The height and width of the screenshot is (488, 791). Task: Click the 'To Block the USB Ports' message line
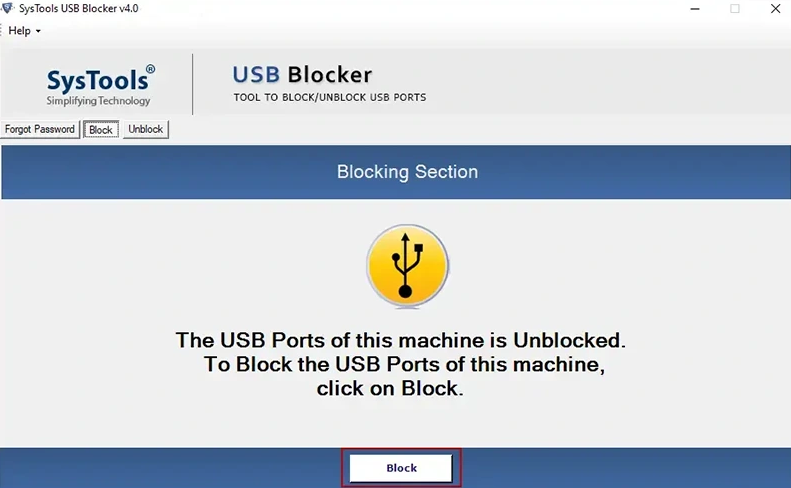click(404, 365)
